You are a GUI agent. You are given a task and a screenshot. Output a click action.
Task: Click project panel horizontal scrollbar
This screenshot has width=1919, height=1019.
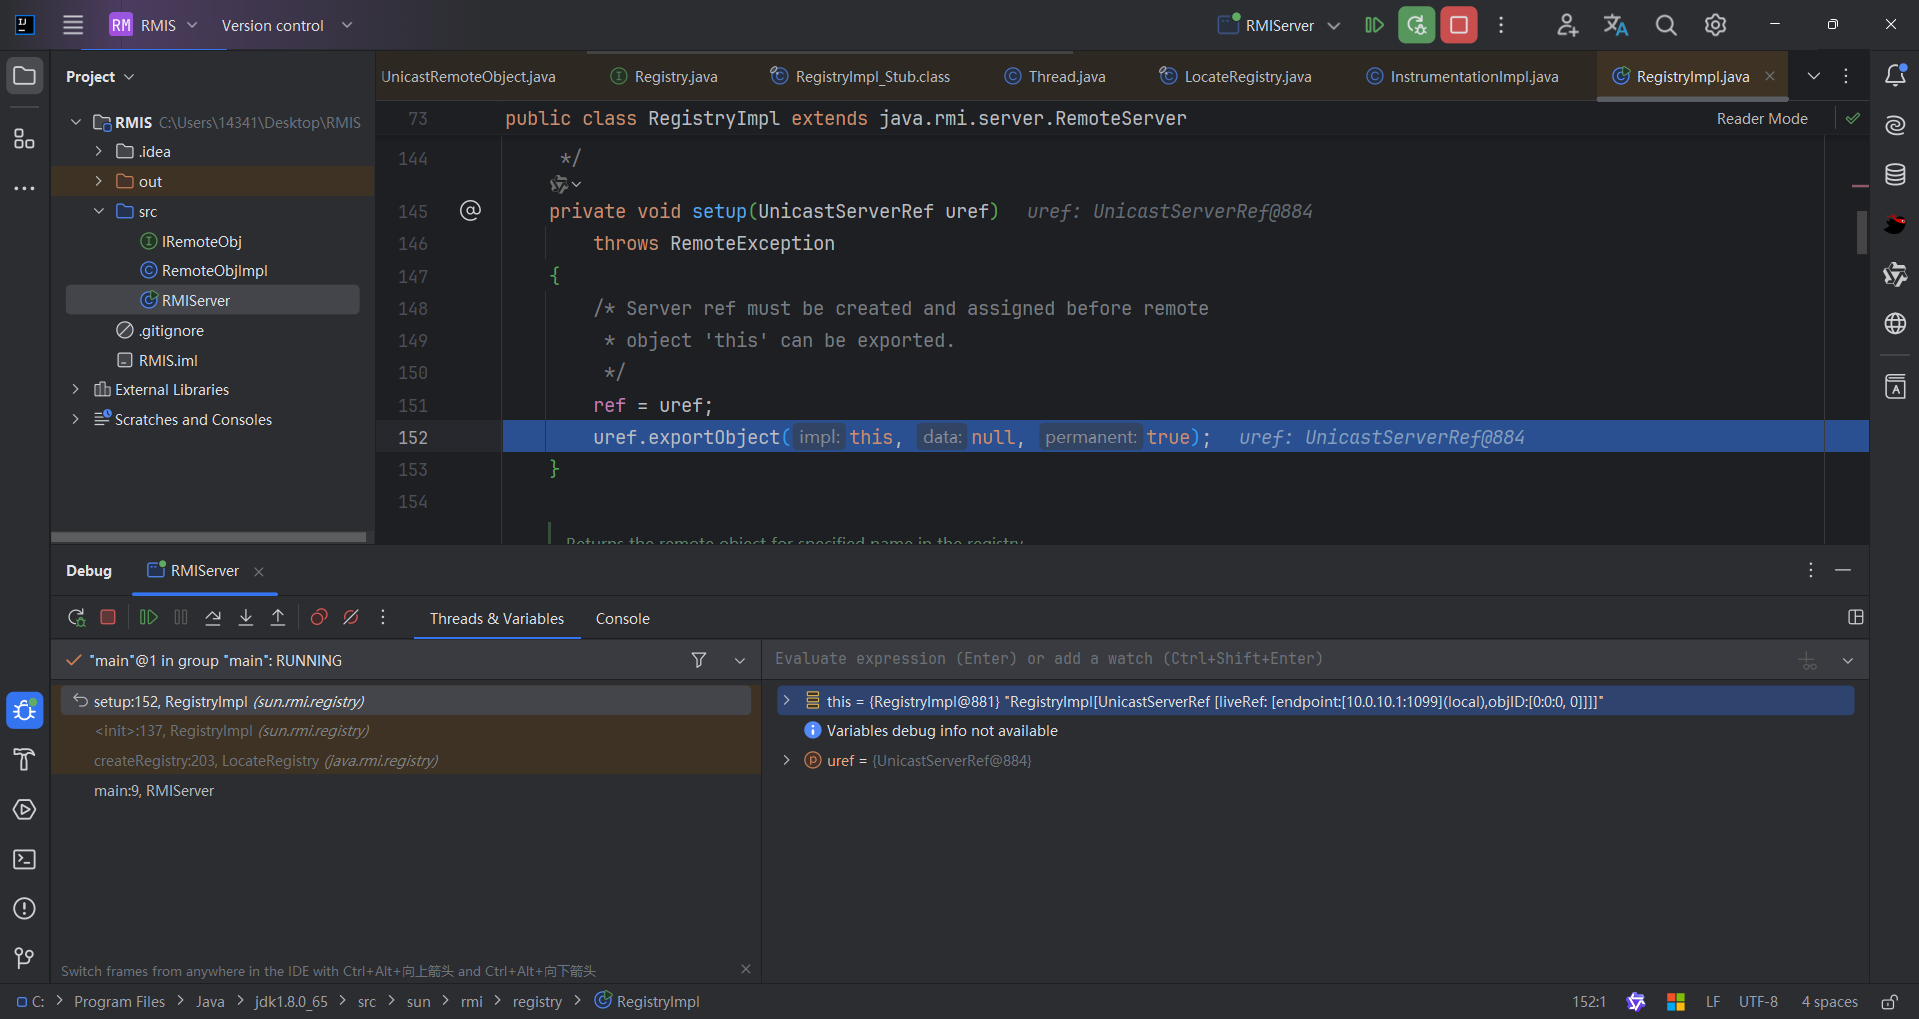click(209, 537)
